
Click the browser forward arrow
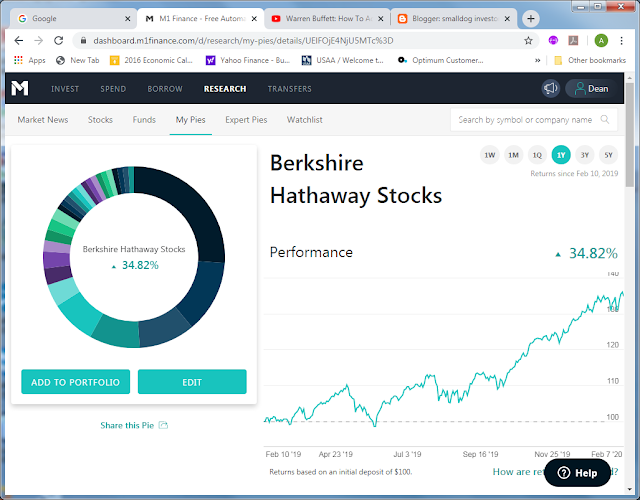click(x=38, y=40)
